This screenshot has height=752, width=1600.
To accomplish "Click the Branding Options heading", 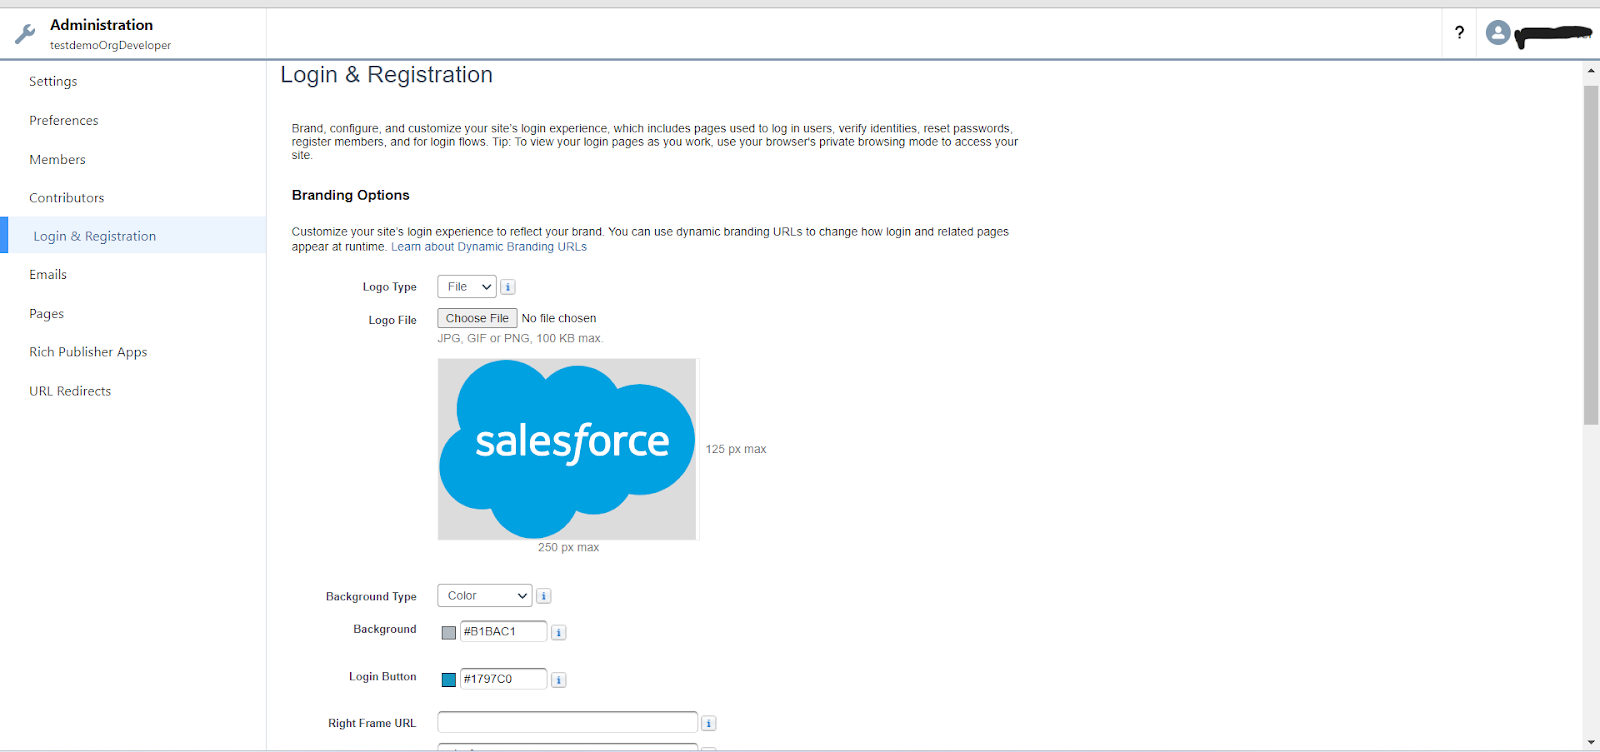I will (351, 195).
